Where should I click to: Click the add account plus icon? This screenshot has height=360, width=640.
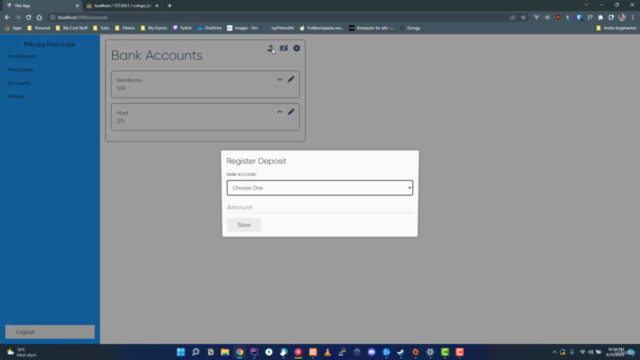(x=297, y=48)
